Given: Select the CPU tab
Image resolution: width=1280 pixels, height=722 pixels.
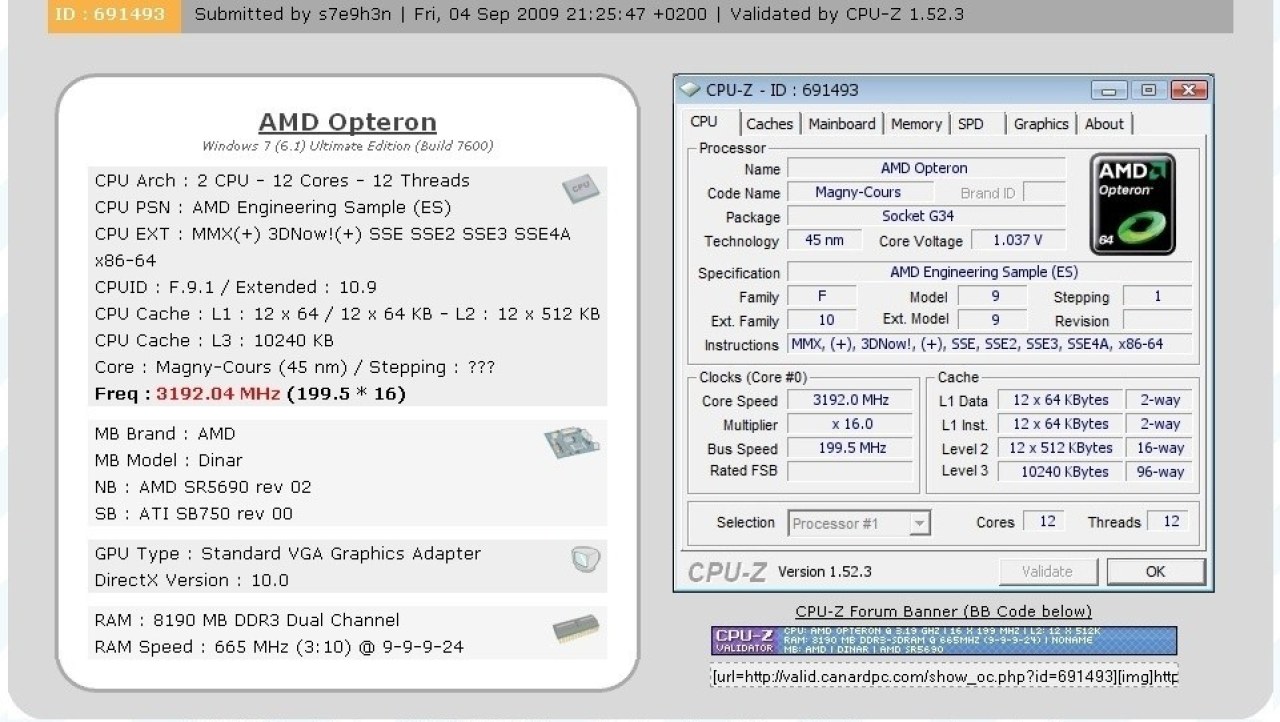Looking at the screenshot, I should click(x=704, y=122).
